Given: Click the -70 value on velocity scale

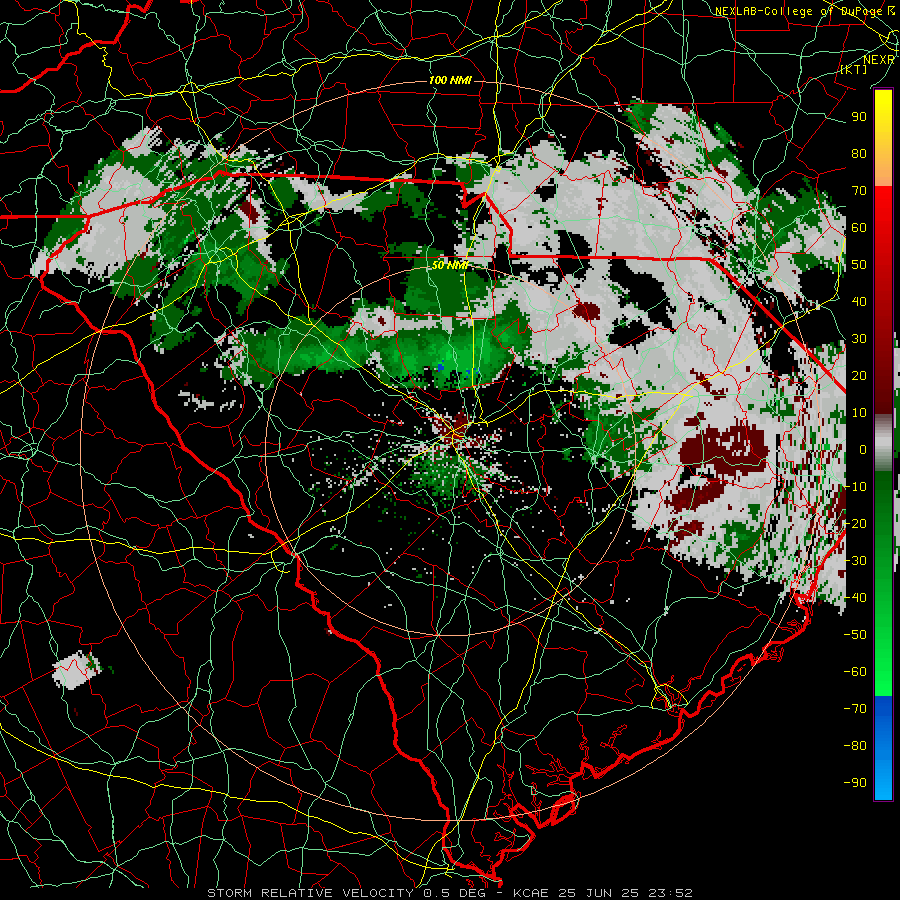Looking at the screenshot, I should point(855,709).
